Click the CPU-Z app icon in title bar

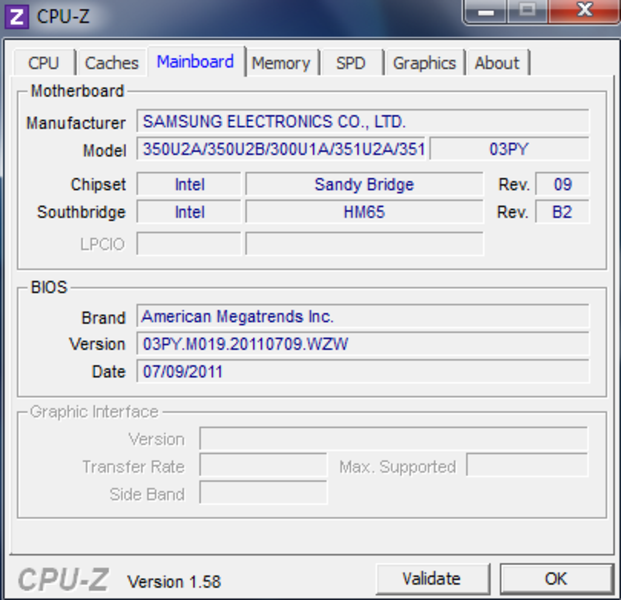point(16,17)
